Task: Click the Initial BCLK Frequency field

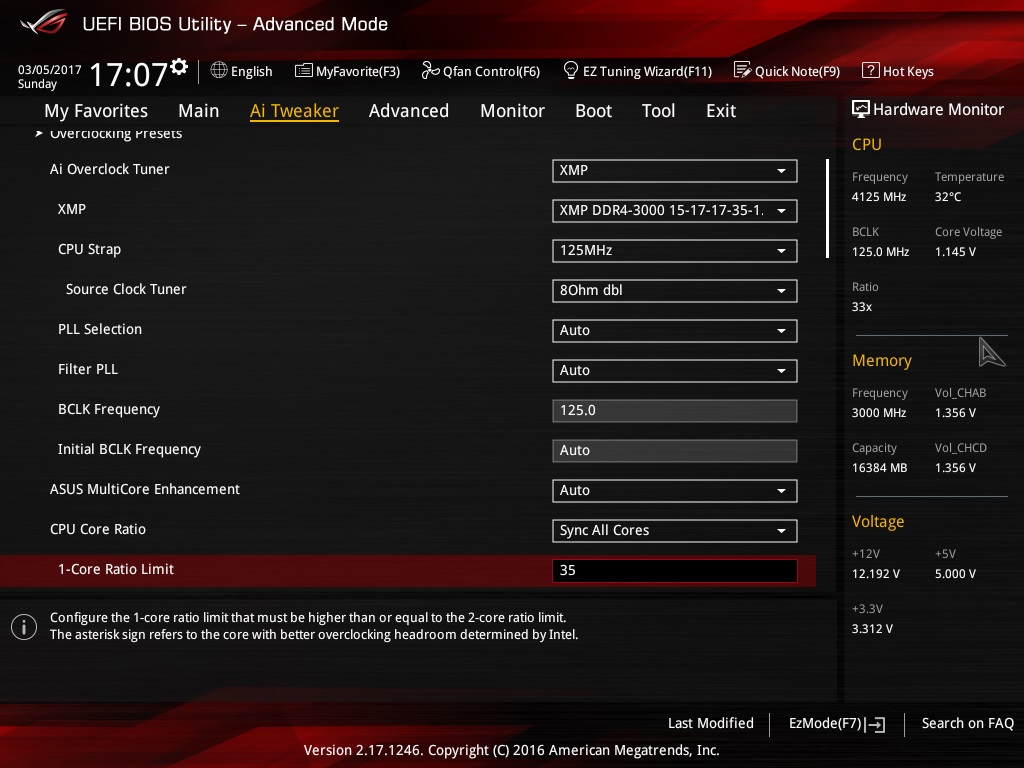Action: click(x=675, y=451)
